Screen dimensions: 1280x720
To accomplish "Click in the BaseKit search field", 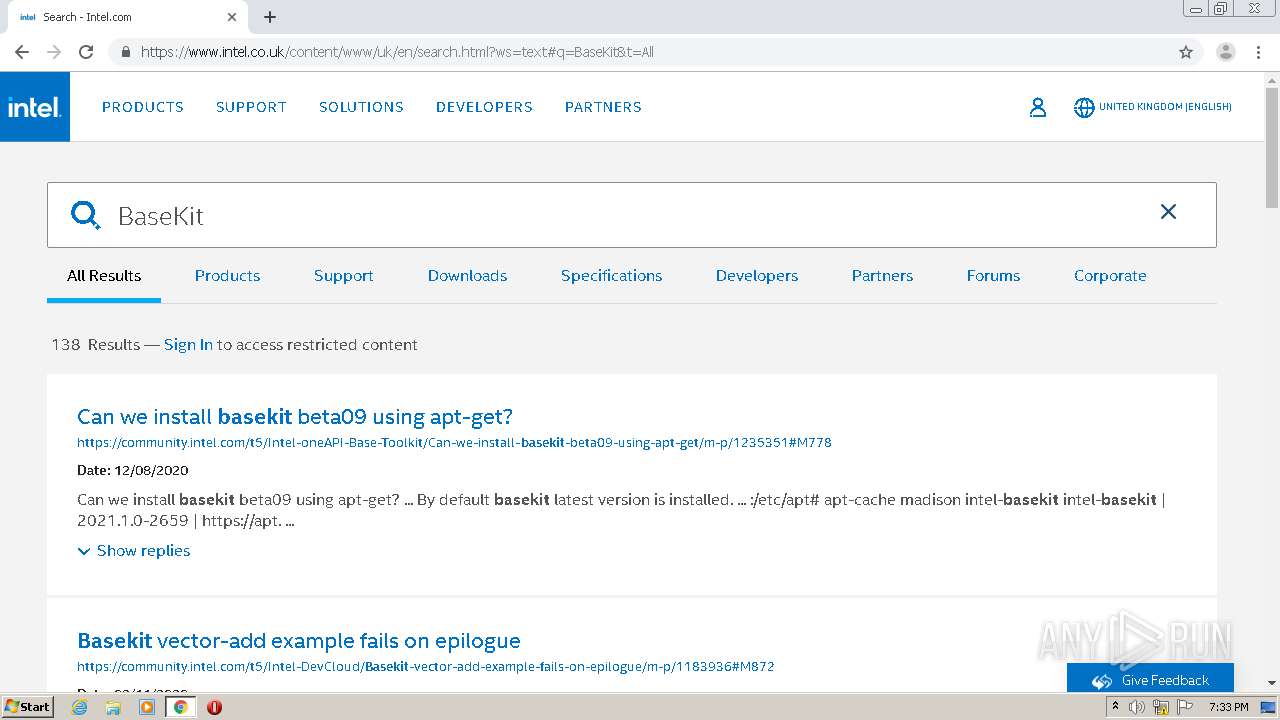I will [632, 215].
